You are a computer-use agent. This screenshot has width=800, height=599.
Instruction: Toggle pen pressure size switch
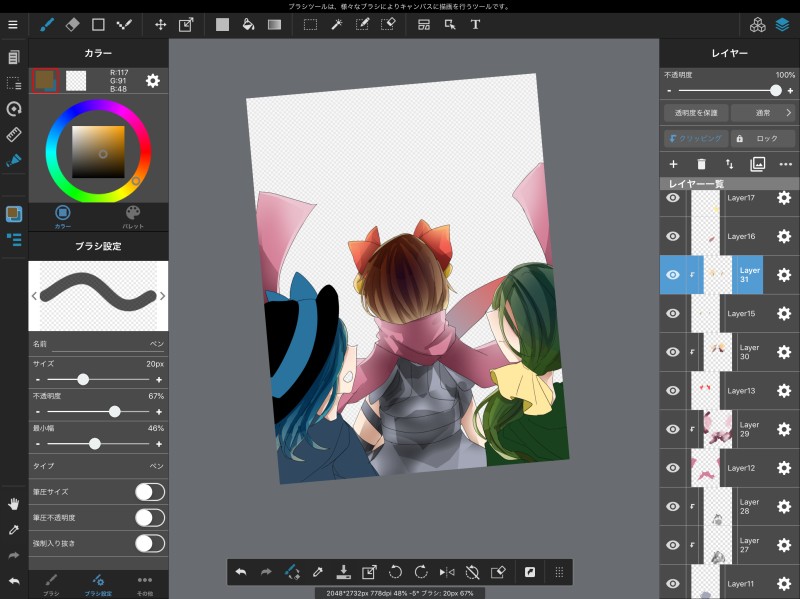[x=150, y=492]
